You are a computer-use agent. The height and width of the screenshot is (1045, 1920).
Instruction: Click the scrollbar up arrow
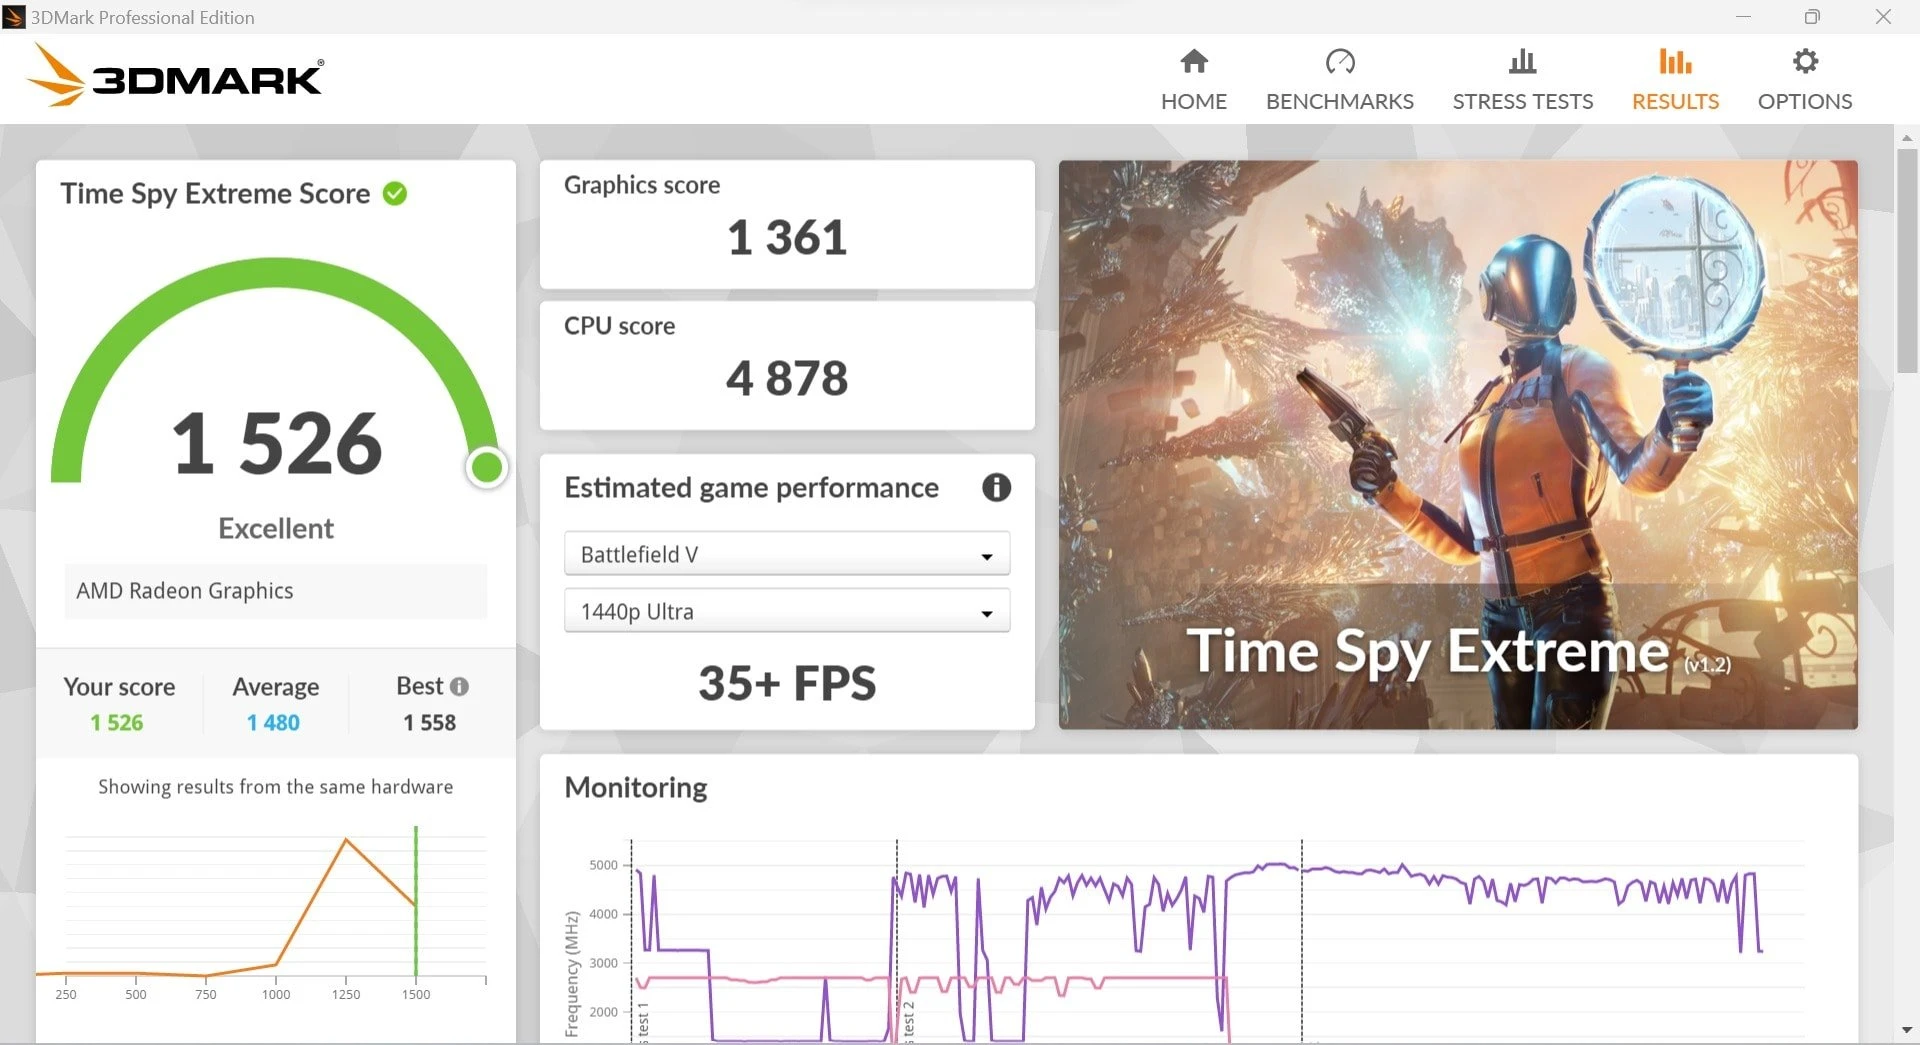point(1907,137)
